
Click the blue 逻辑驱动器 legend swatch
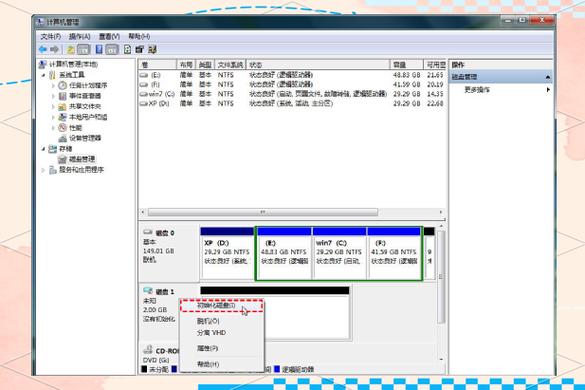coord(276,369)
